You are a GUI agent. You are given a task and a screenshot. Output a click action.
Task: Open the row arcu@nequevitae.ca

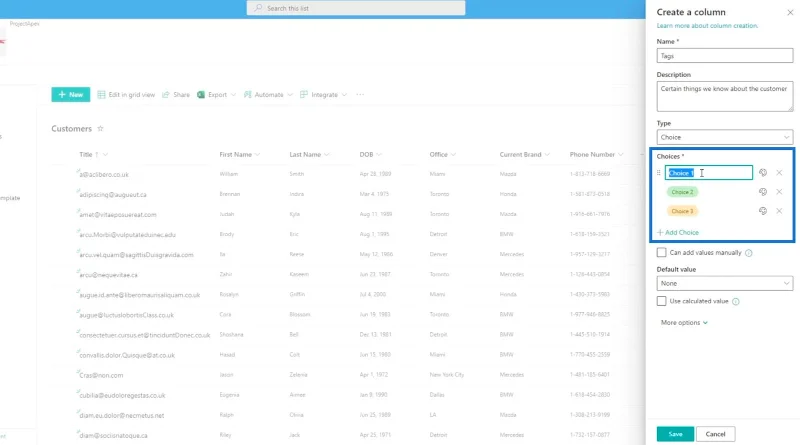[109, 275]
